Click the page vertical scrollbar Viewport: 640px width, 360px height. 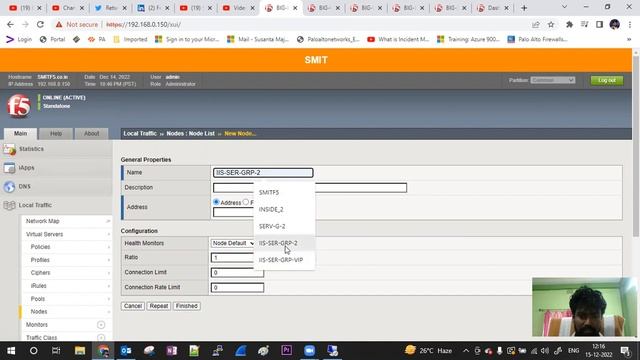[x=636, y=147]
